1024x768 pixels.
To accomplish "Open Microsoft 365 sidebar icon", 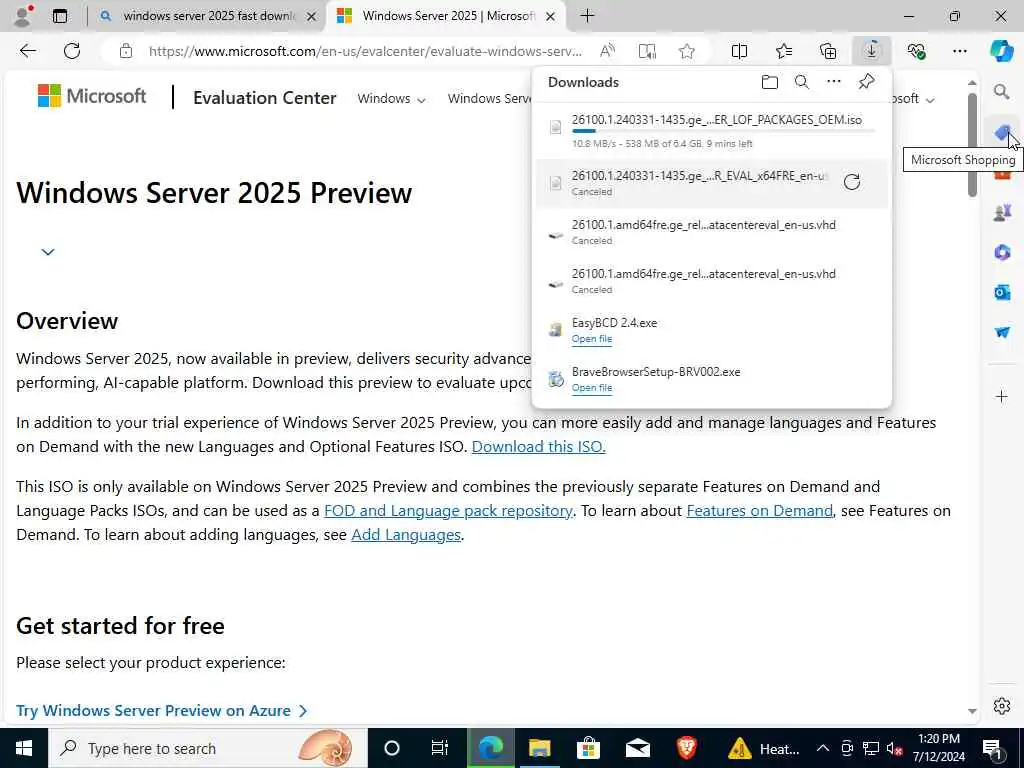I will 1002,252.
